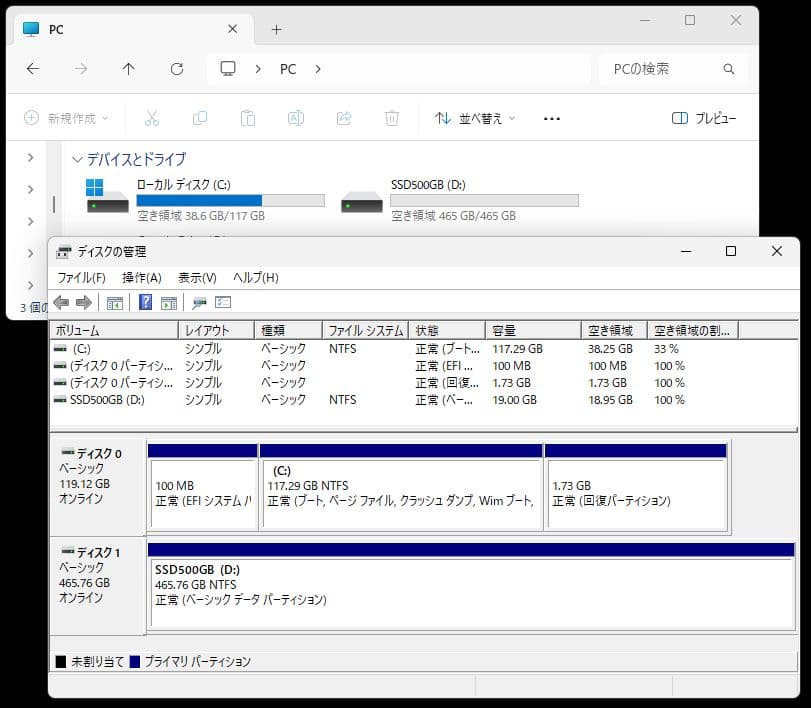Screen dimensions: 811x708
Task: Navigate up using the up arrow button
Action: point(128,68)
